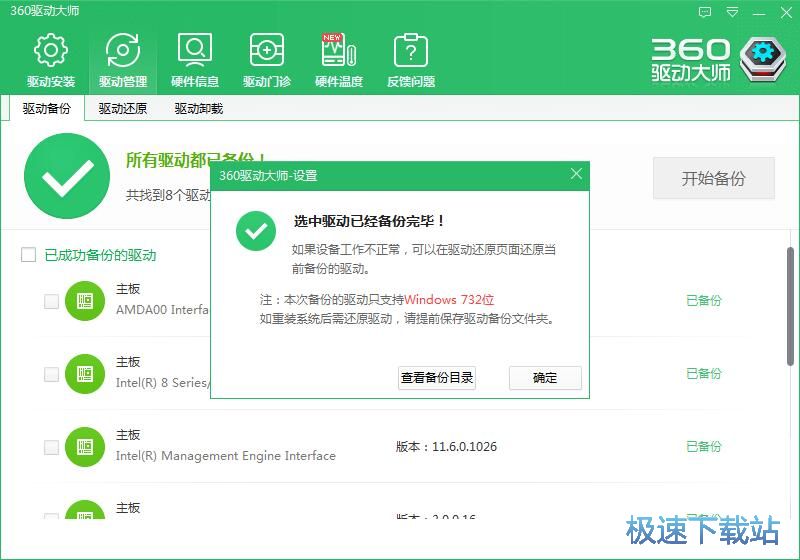Check the Intel(R) 8 Series driver checkbox
The width and height of the screenshot is (800, 560).
(52, 374)
